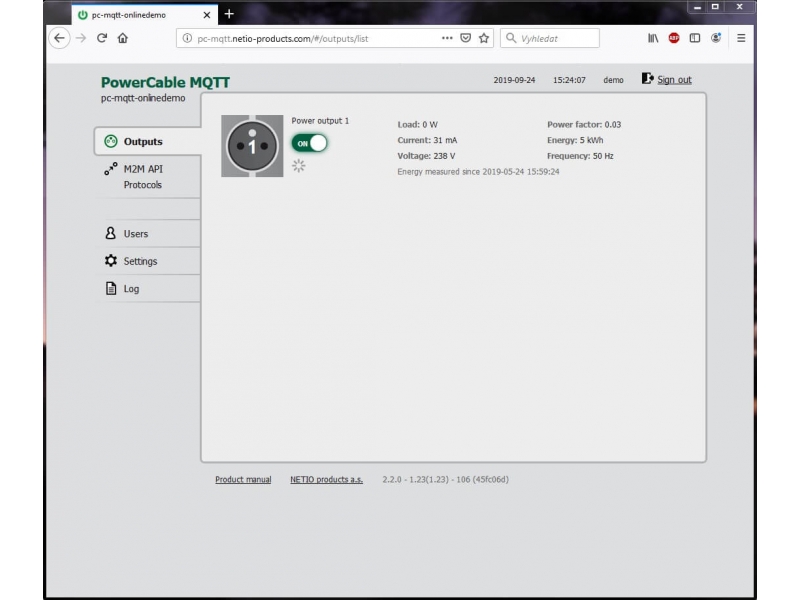This screenshot has height=600, width=800.
Task: Show site information icon in address bar
Action: click(x=187, y=38)
